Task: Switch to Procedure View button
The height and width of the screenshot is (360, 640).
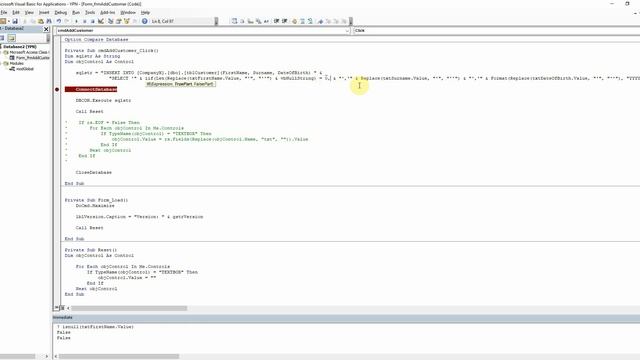Action: (x=56, y=308)
